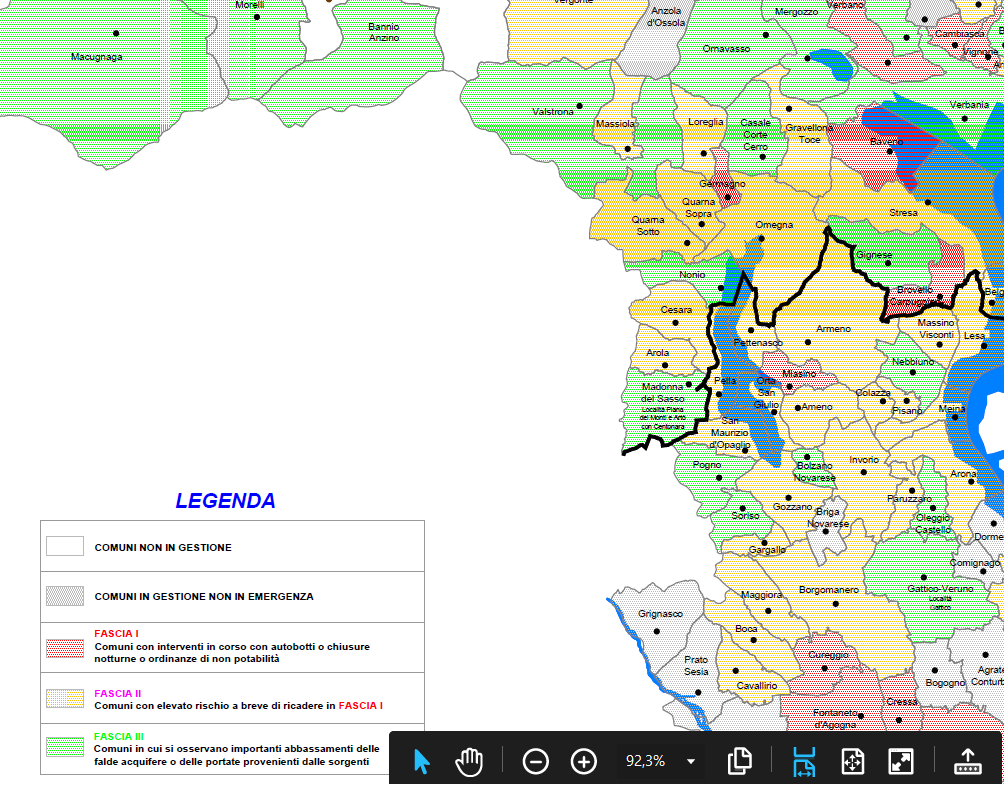1006x788 pixels.
Task: Click the Verbania map label
Action: 969,105
